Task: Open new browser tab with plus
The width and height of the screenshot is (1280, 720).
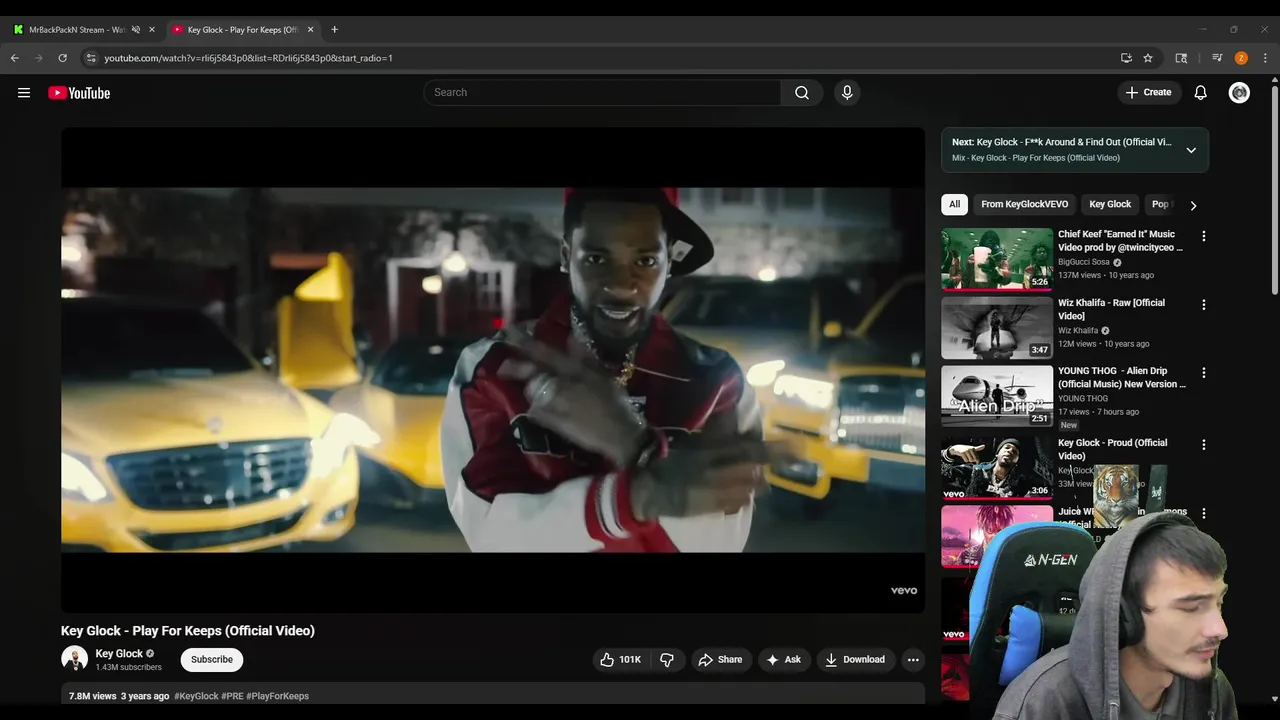Action: [334, 30]
